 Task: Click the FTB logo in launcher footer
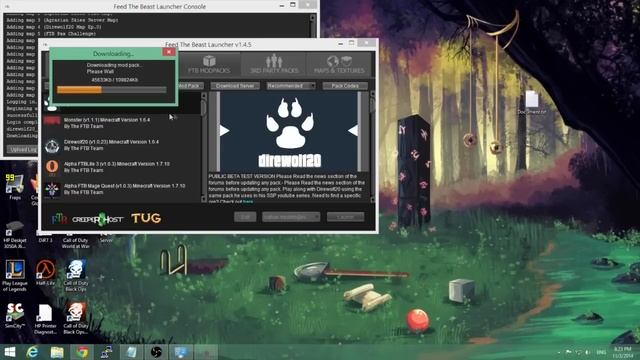(60, 218)
